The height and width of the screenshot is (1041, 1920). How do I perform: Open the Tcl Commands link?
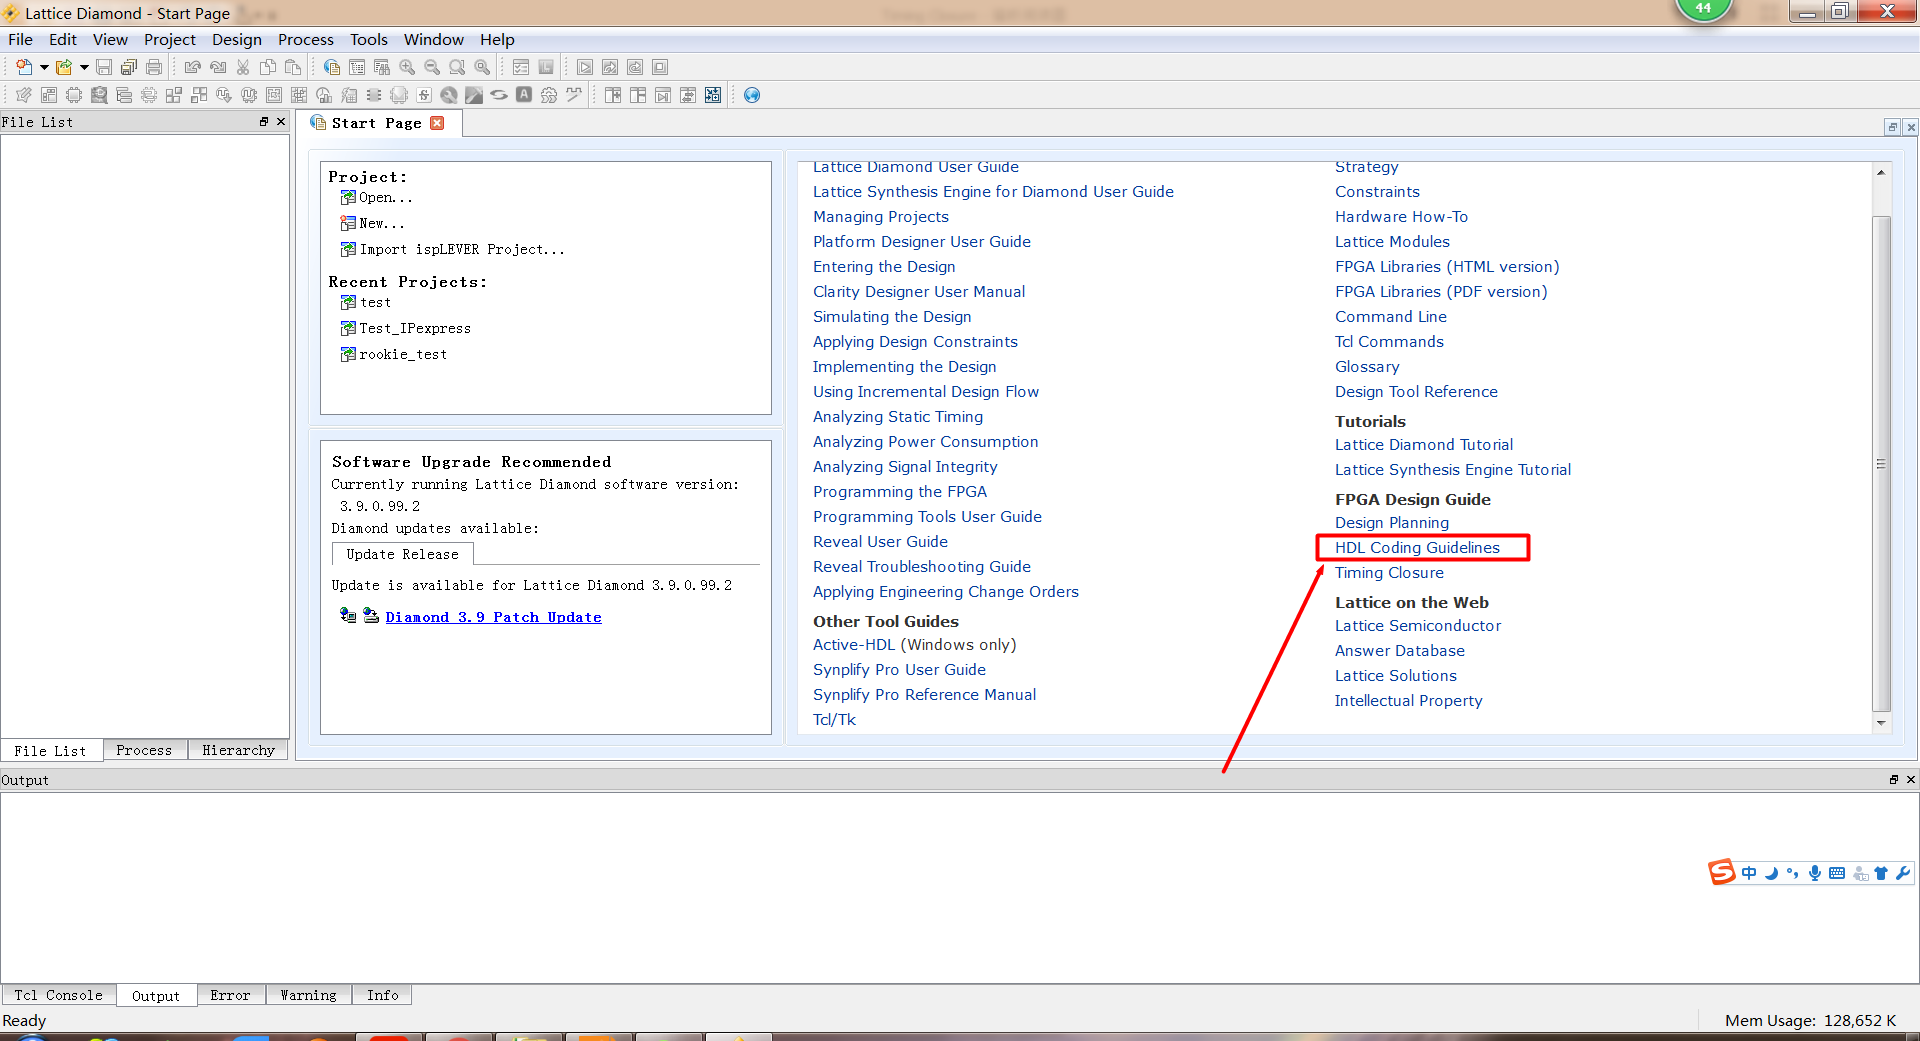[x=1389, y=342]
